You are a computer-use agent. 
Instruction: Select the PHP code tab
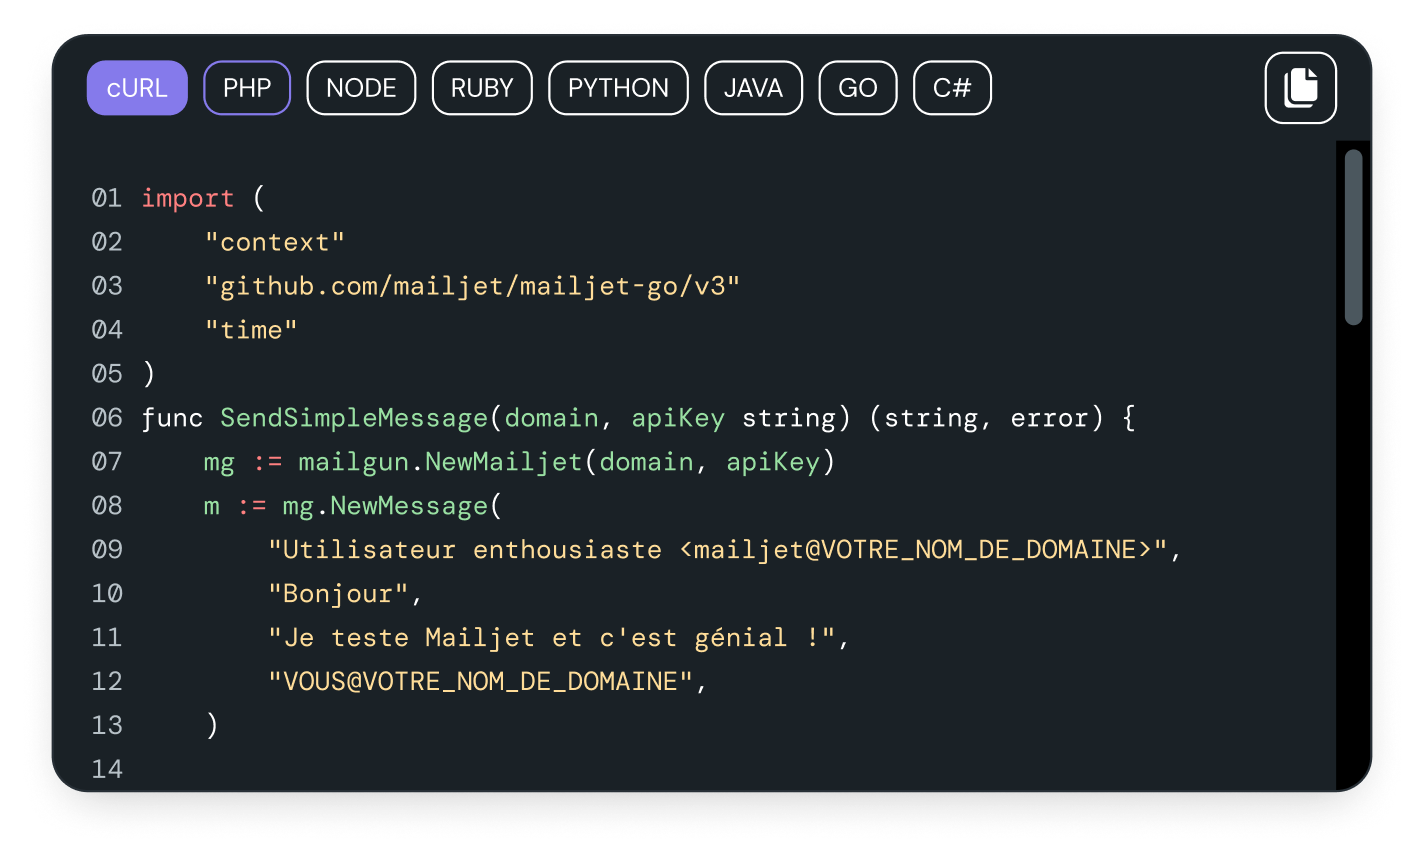(x=247, y=88)
